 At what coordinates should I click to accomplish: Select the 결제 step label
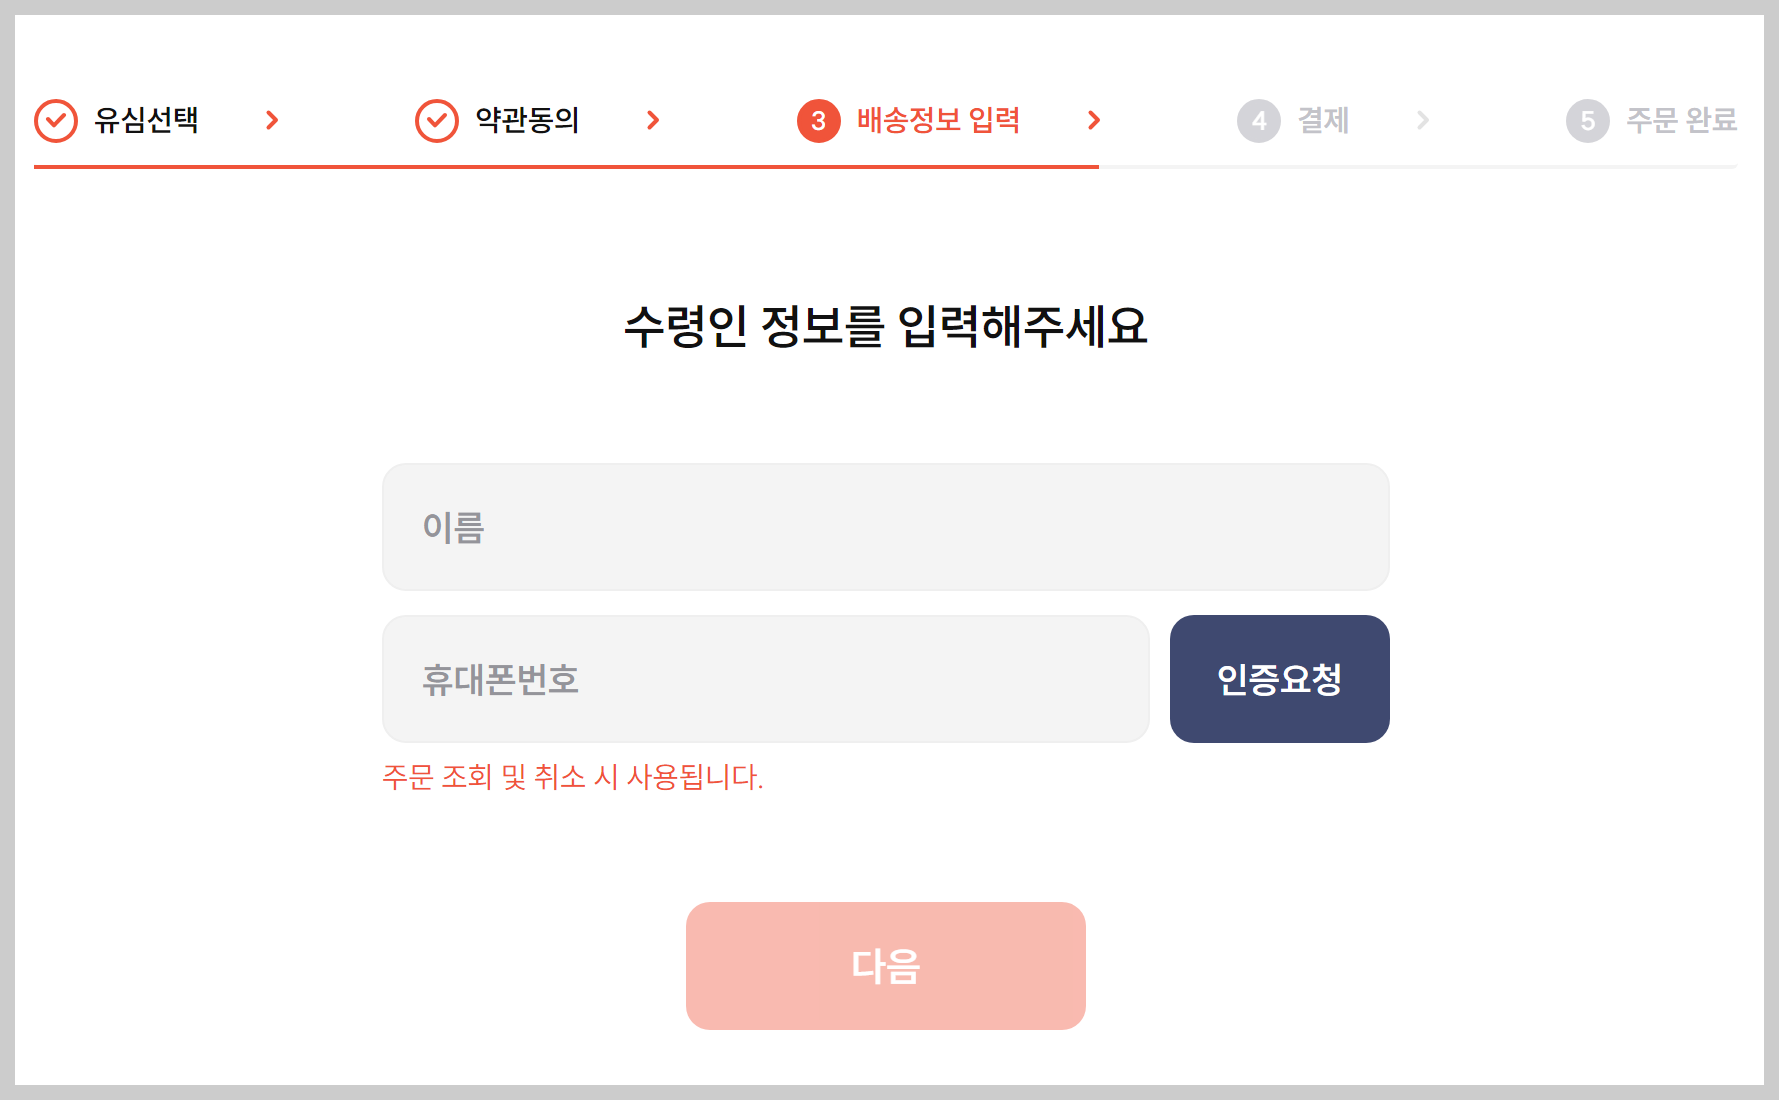(1322, 120)
